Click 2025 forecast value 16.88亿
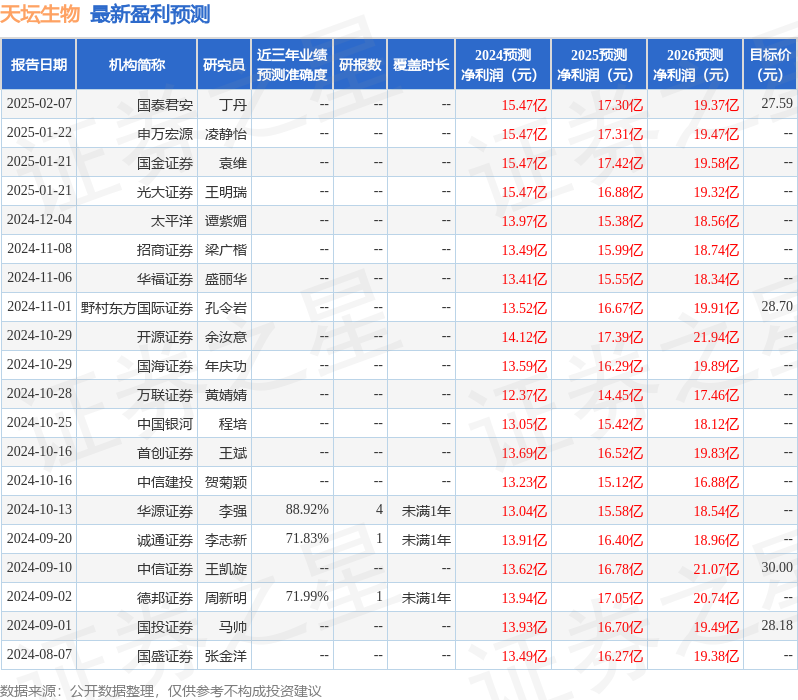 [620, 192]
